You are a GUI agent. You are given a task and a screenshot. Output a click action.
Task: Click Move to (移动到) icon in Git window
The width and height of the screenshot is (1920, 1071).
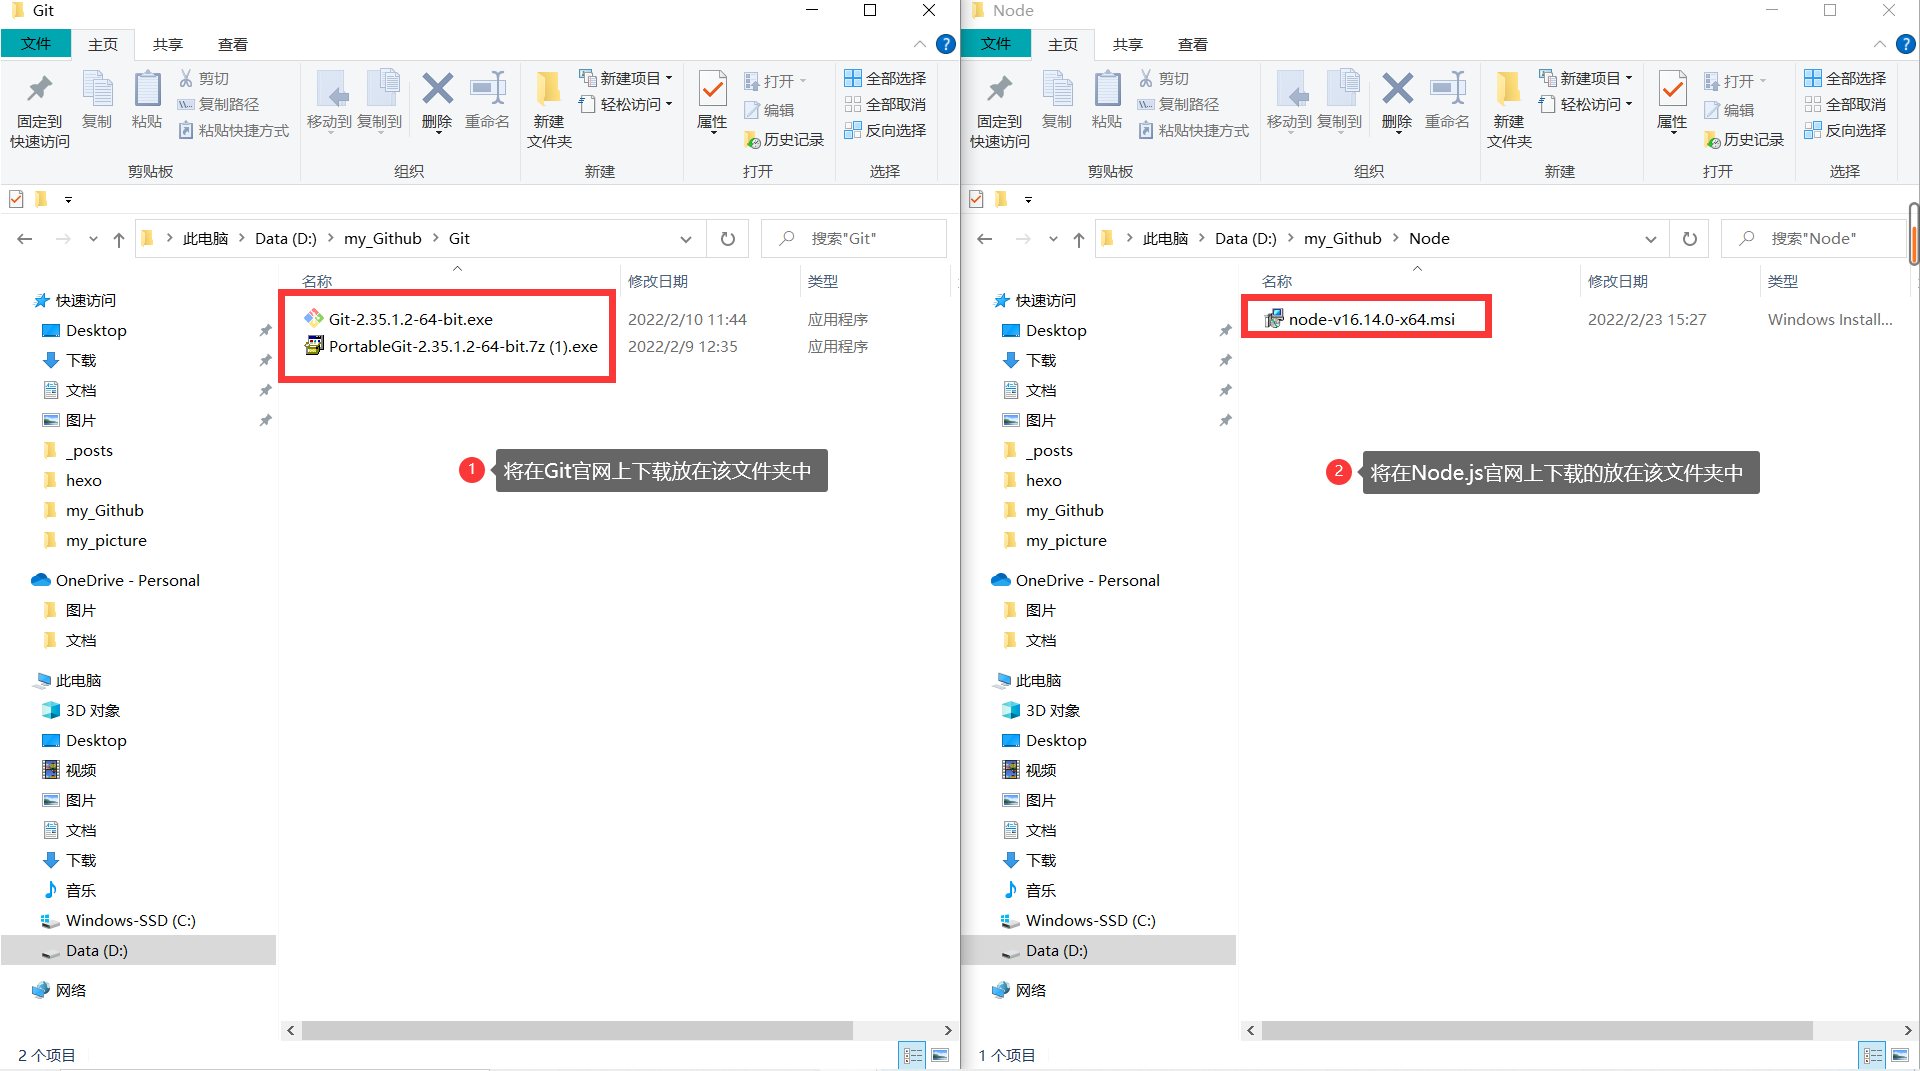(330, 89)
